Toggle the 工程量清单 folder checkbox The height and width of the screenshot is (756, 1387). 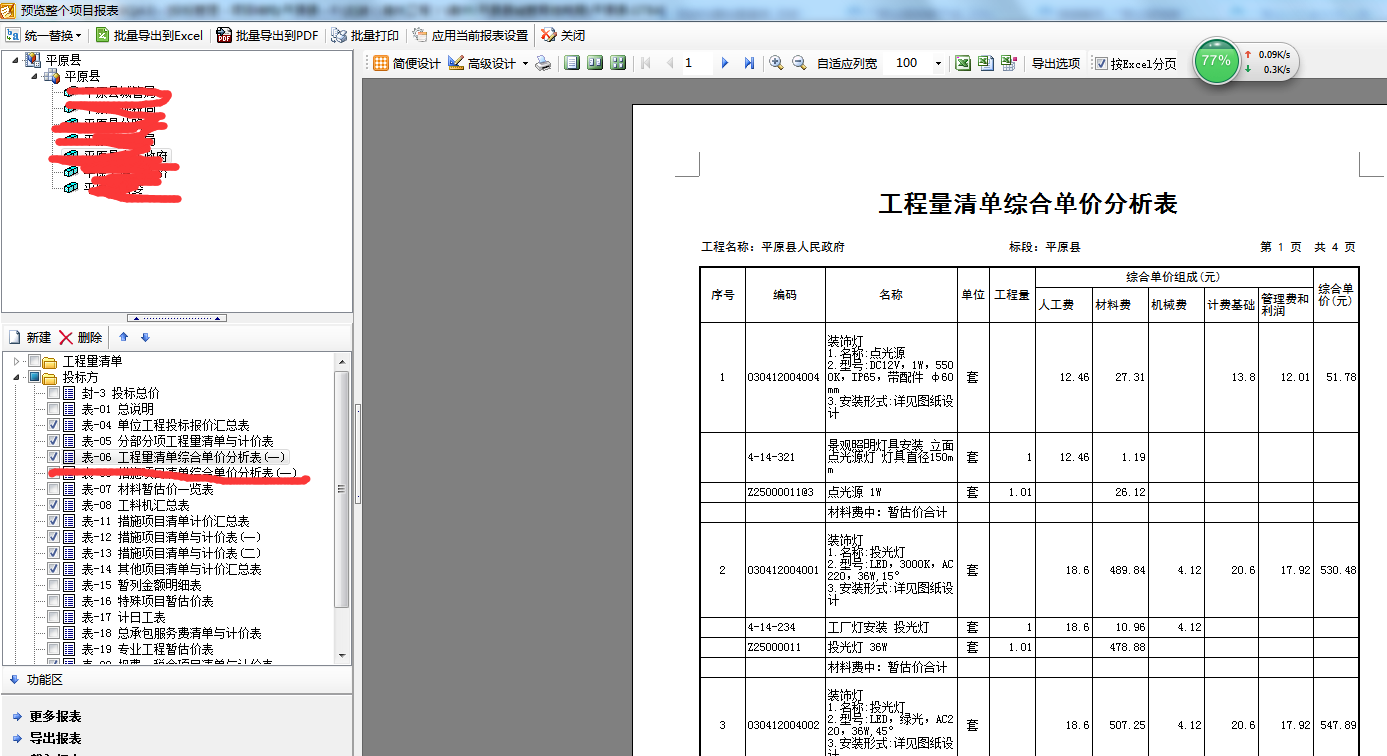coord(34,361)
